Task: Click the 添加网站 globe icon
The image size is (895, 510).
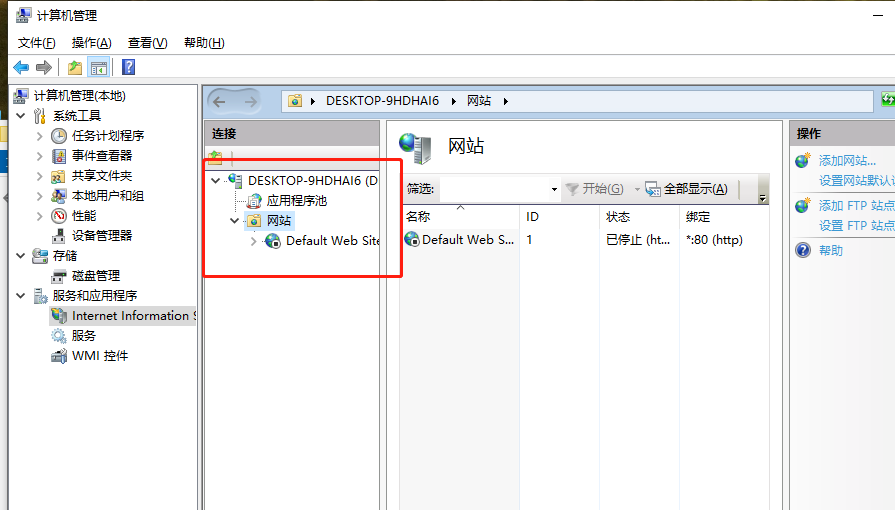Action: [x=803, y=160]
